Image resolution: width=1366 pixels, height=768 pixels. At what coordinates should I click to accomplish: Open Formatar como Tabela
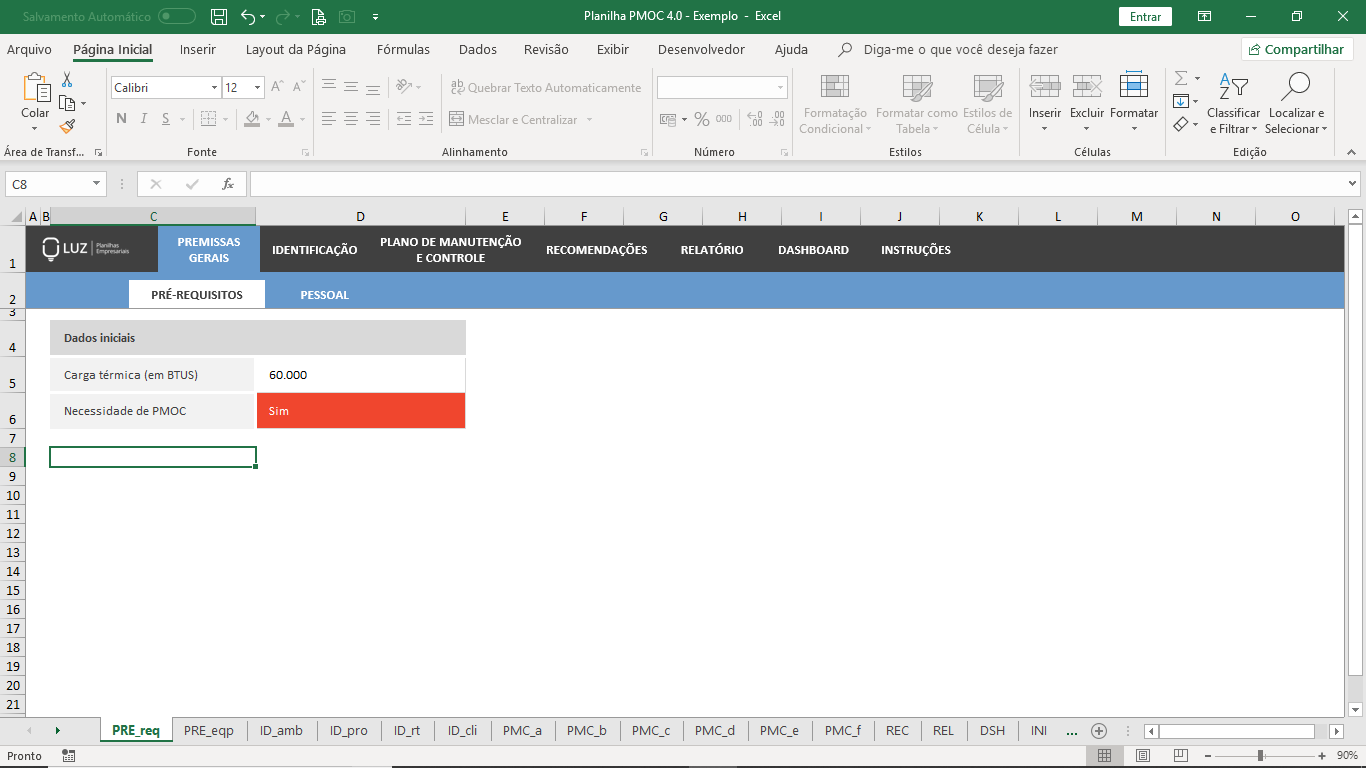tap(917, 104)
